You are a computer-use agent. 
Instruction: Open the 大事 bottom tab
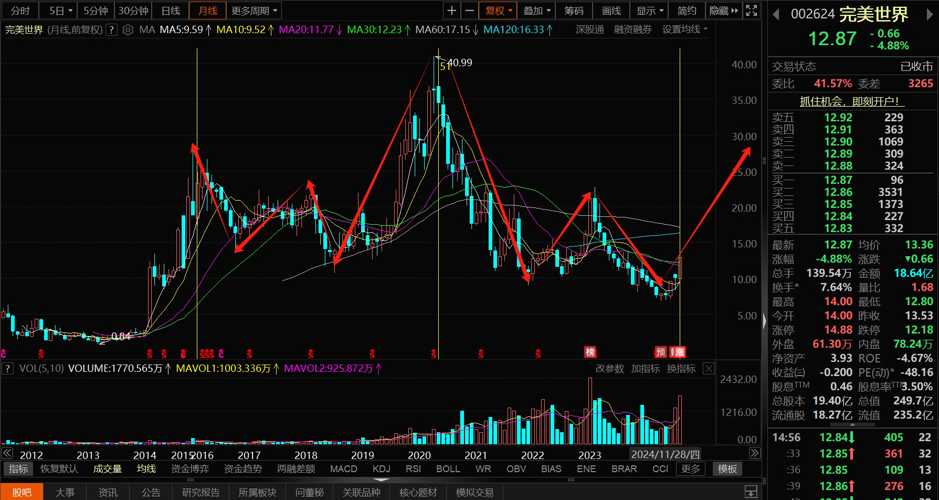(x=65, y=493)
